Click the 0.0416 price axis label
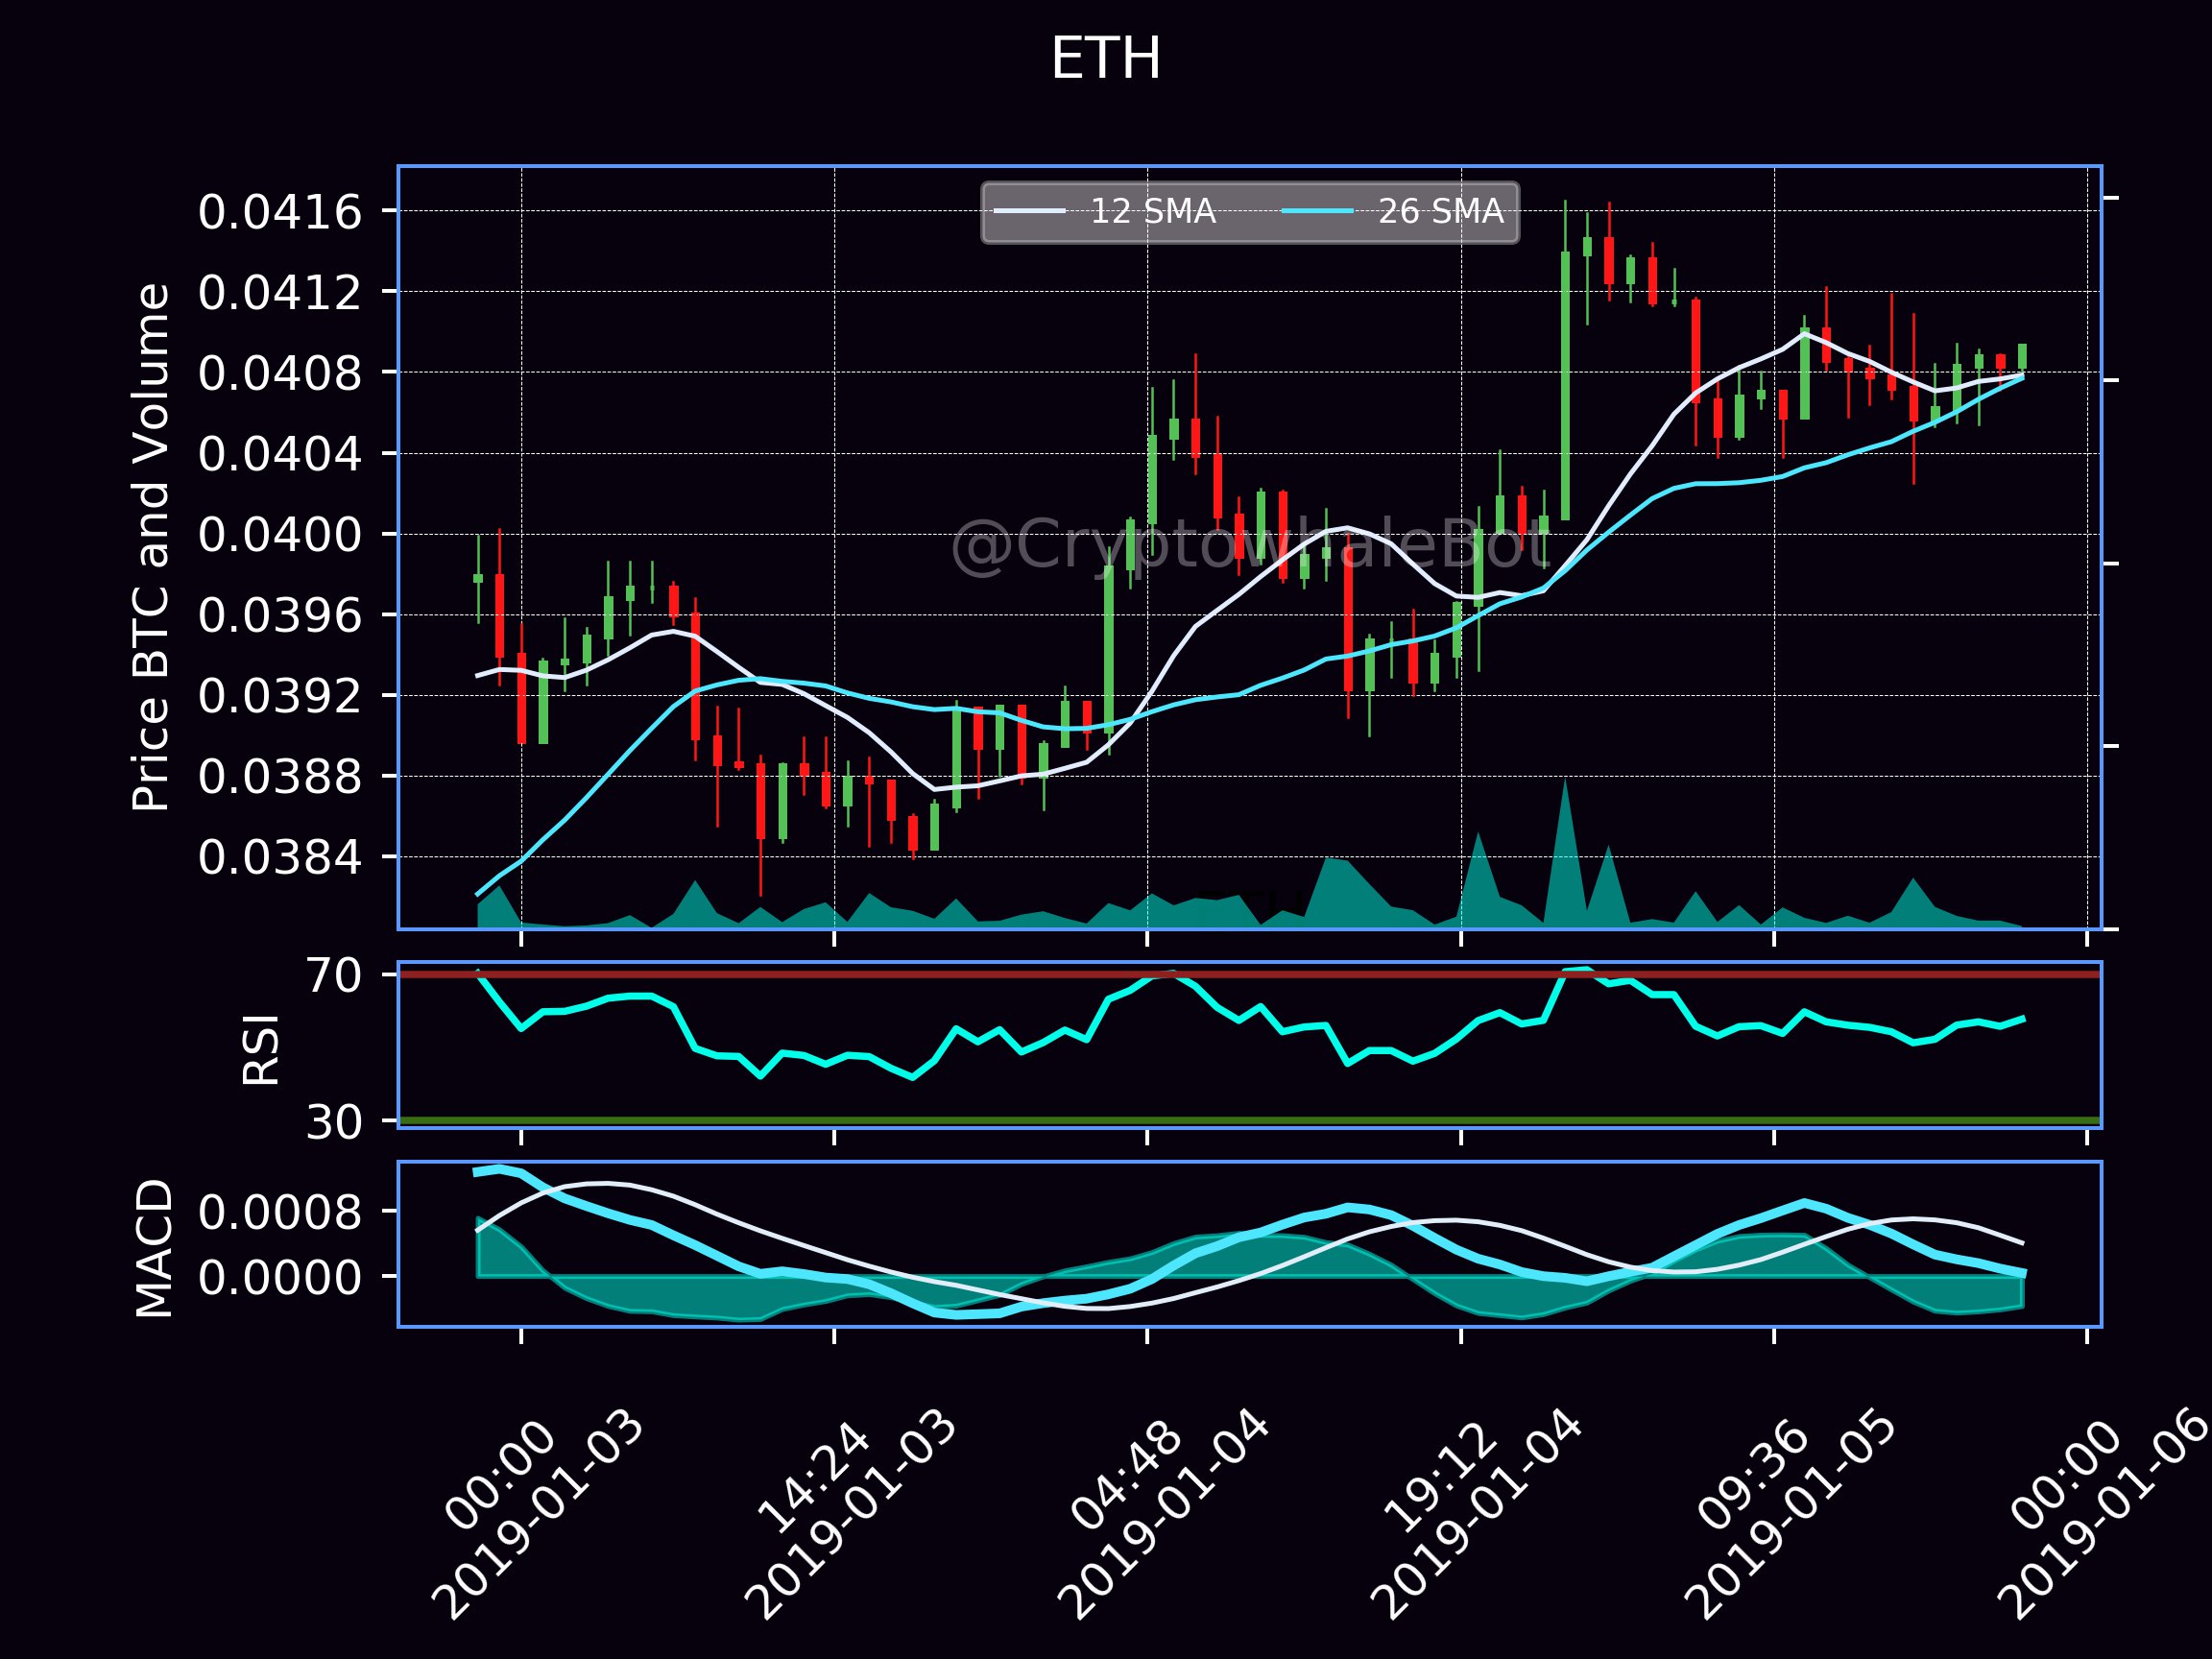Image resolution: width=2212 pixels, height=1659 pixels. [279, 212]
